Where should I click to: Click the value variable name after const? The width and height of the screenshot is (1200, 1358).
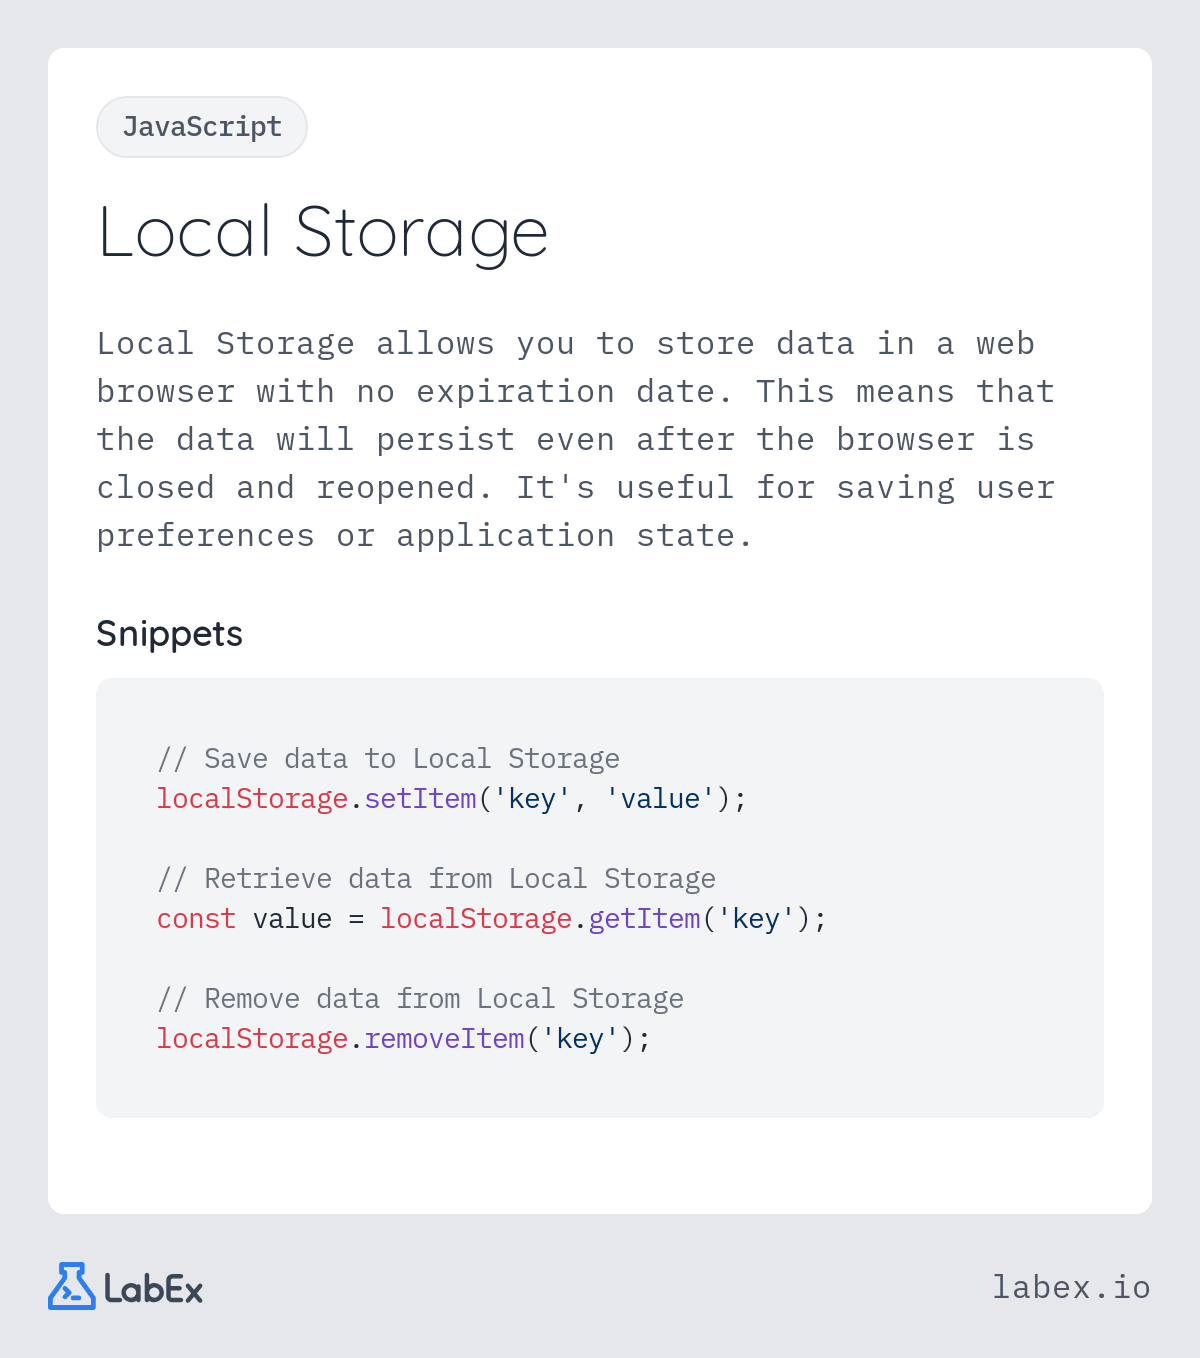292,919
